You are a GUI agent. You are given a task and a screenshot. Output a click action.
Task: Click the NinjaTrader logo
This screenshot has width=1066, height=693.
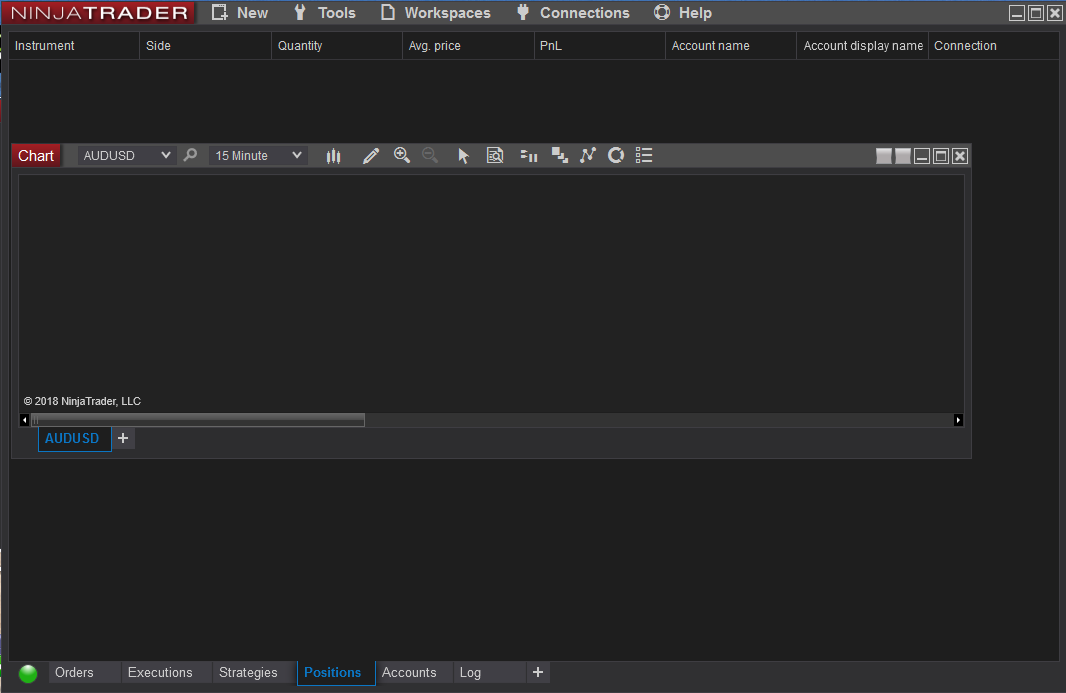pyautogui.click(x=99, y=13)
